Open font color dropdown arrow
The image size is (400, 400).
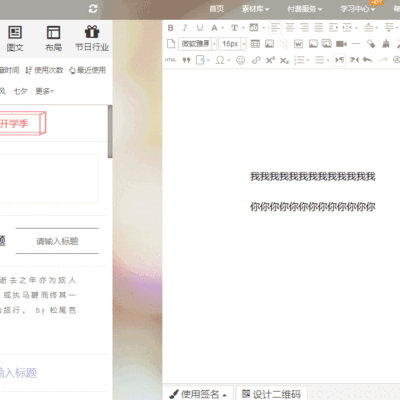tap(223, 28)
